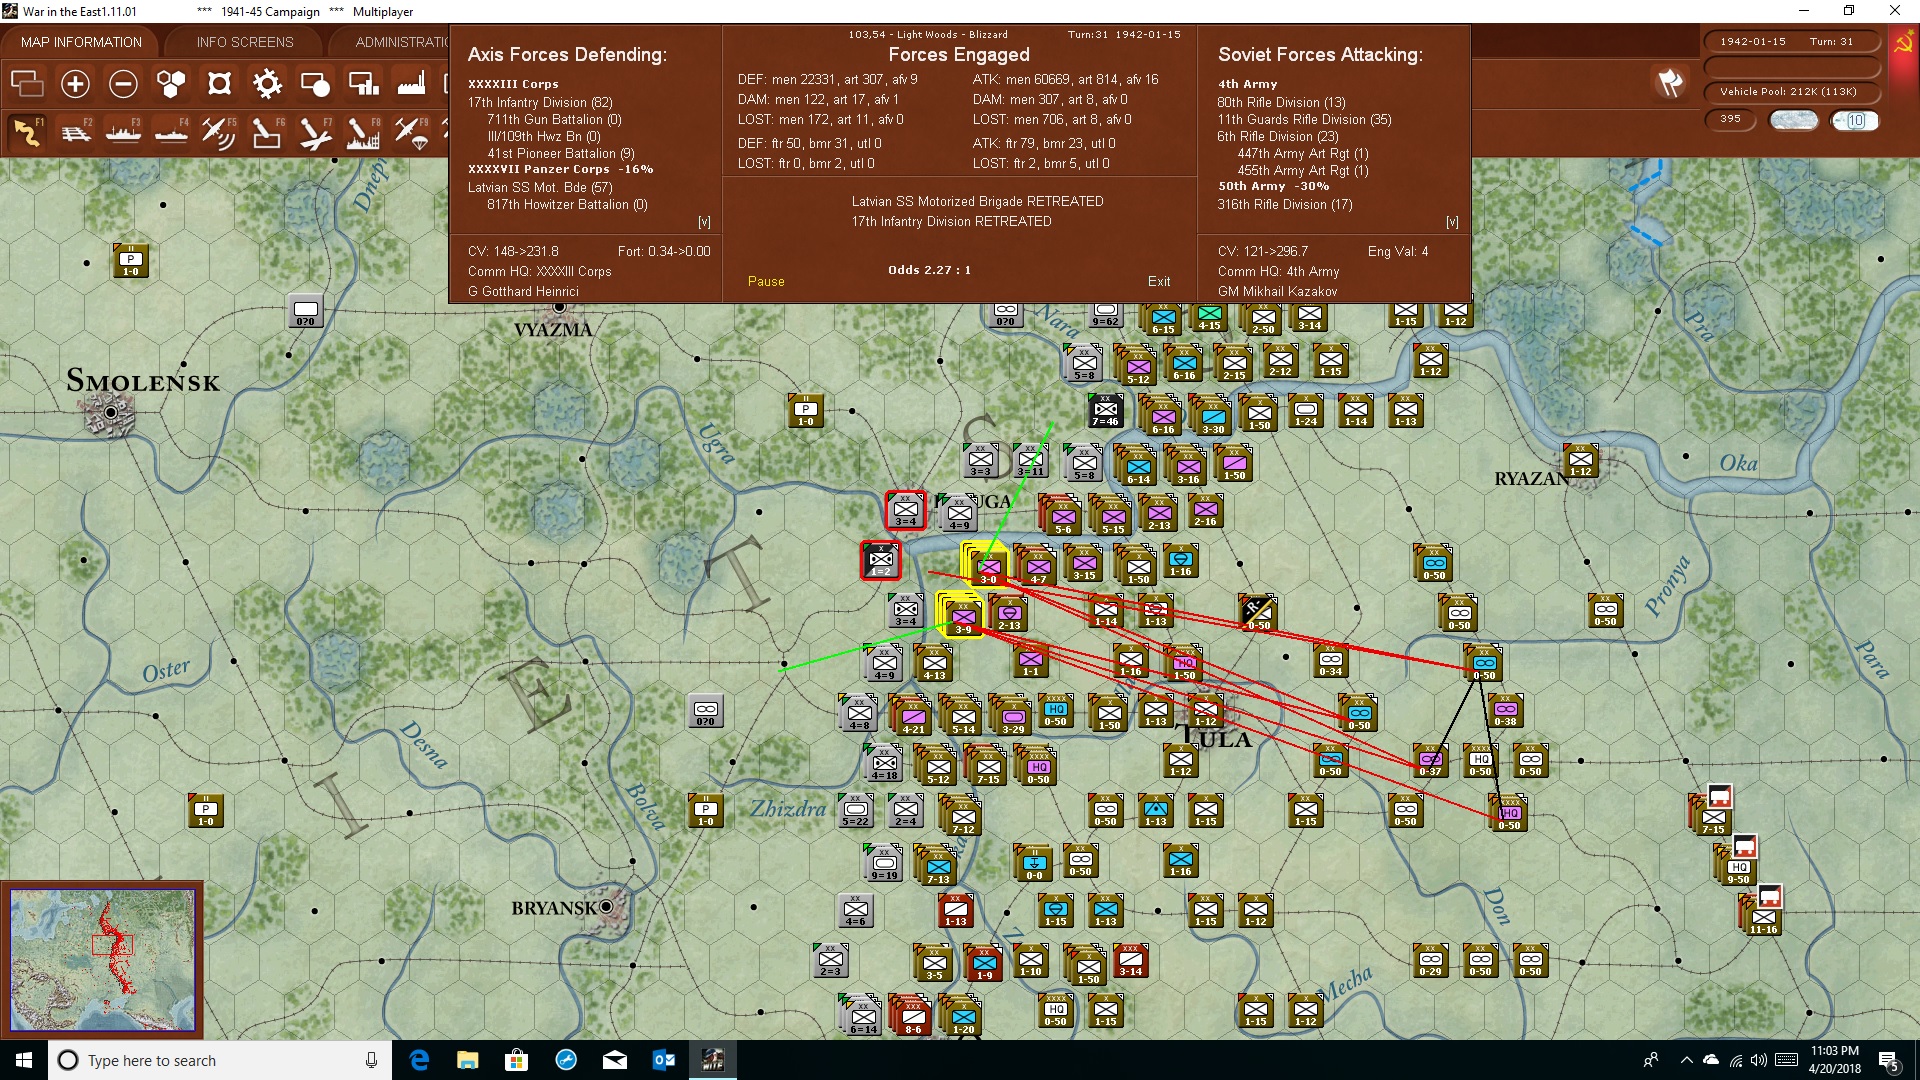The image size is (1920, 1080).
Task: Click the taskbar search box
Action: [x=220, y=1060]
